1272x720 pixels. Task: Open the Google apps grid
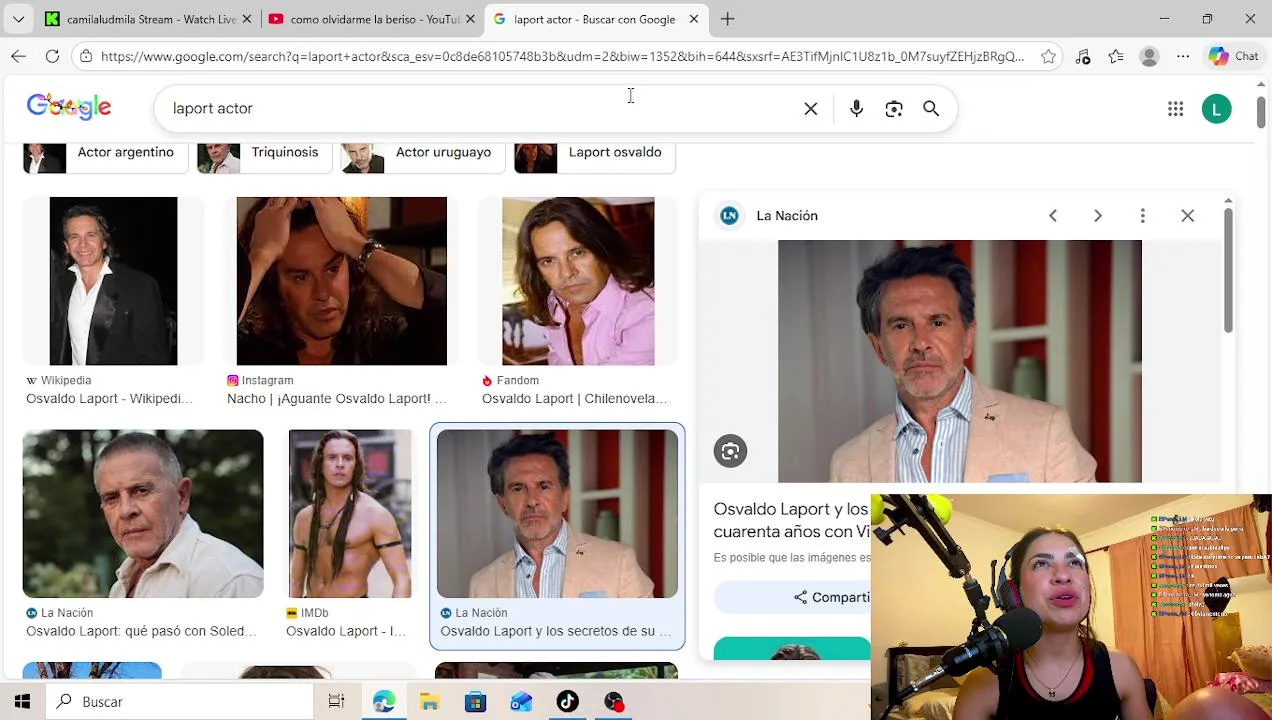tap(1176, 109)
